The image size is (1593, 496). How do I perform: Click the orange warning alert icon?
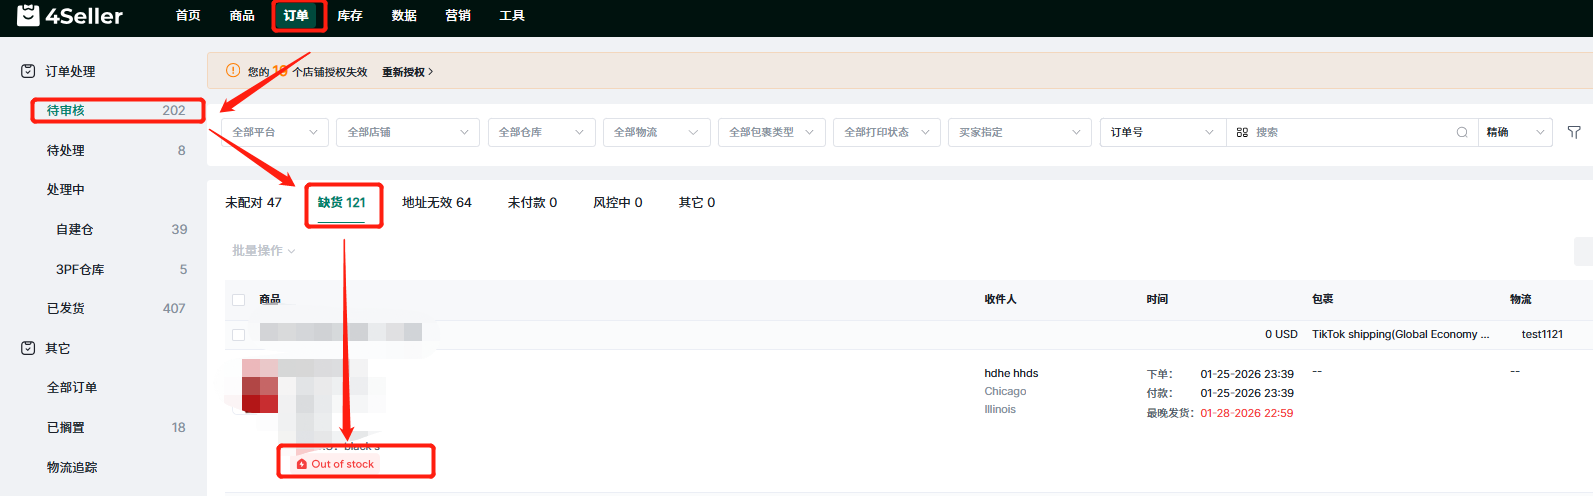click(x=233, y=71)
